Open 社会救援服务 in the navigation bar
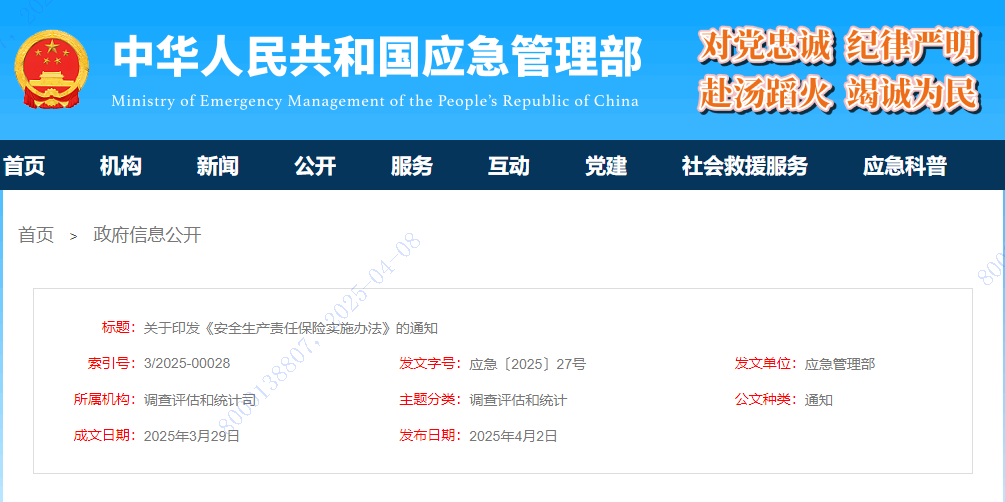1005x502 pixels. pos(744,167)
